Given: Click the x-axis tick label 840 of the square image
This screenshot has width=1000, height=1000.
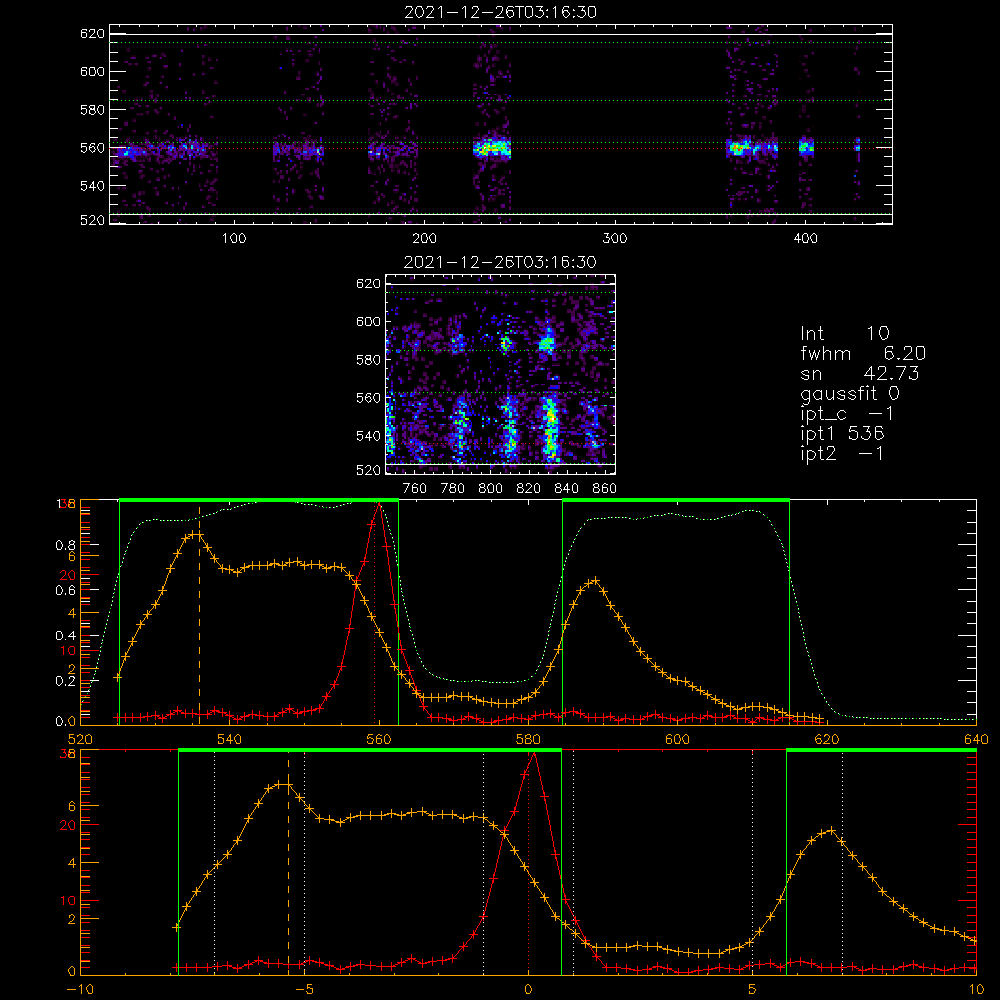Looking at the screenshot, I should click(566, 489).
